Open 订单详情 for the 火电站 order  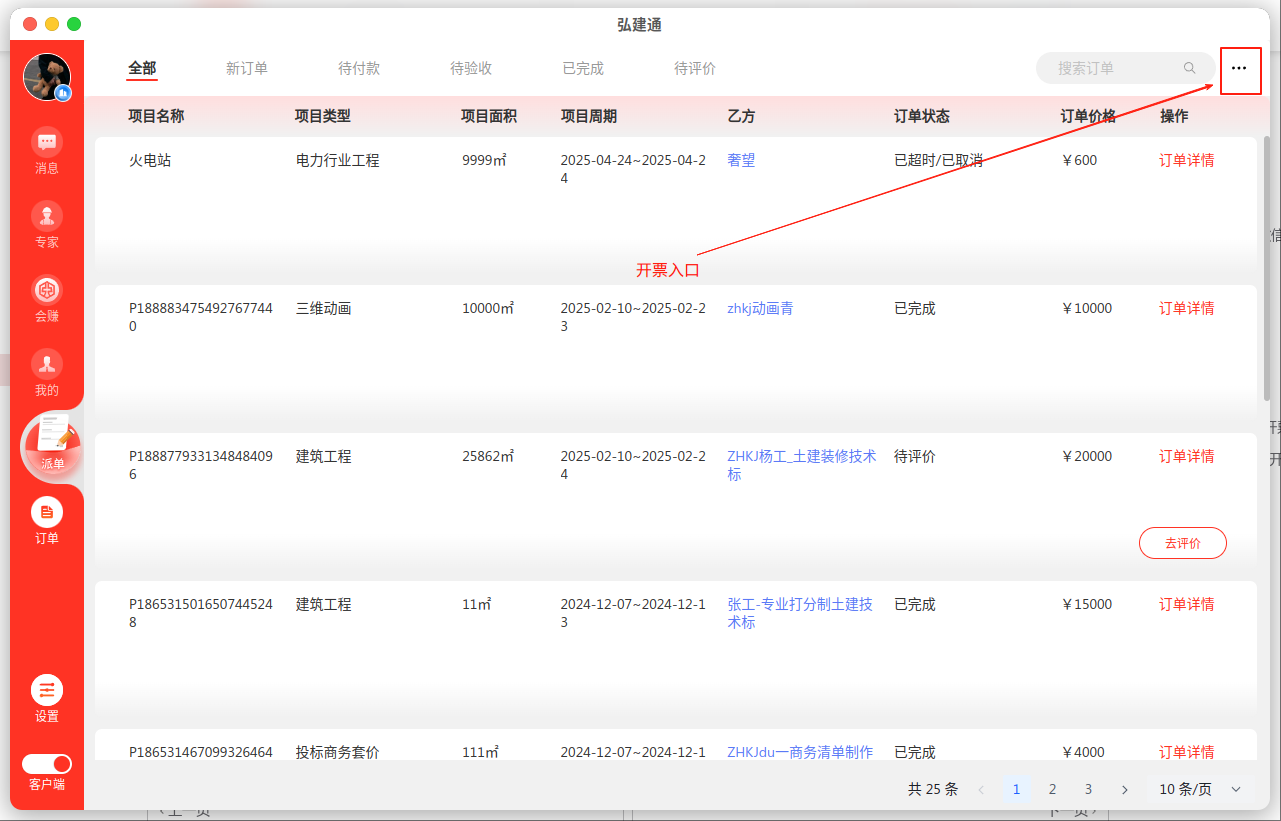1186,160
